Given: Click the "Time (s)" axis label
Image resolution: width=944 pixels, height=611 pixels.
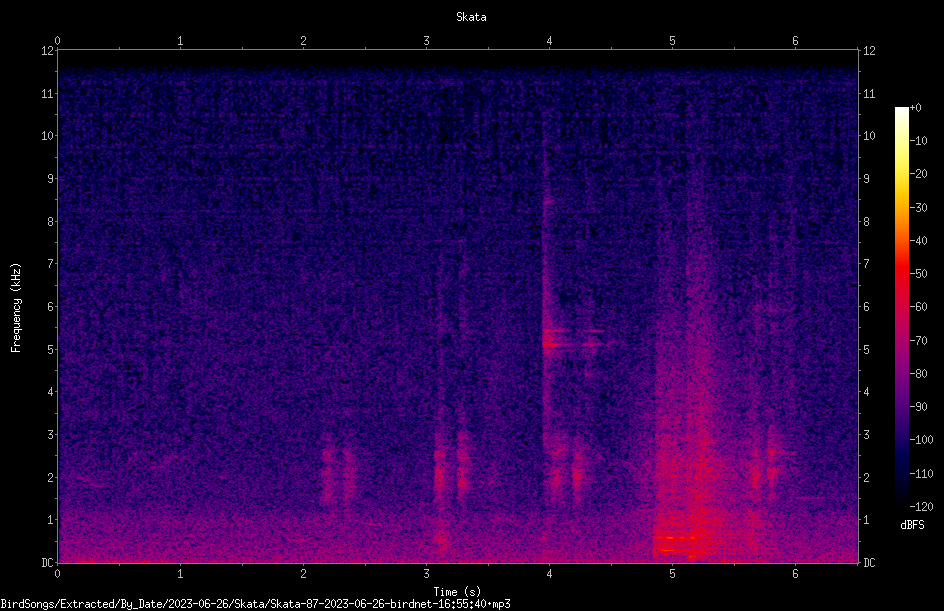Looking at the screenshot, I should [x=457, y=592].
